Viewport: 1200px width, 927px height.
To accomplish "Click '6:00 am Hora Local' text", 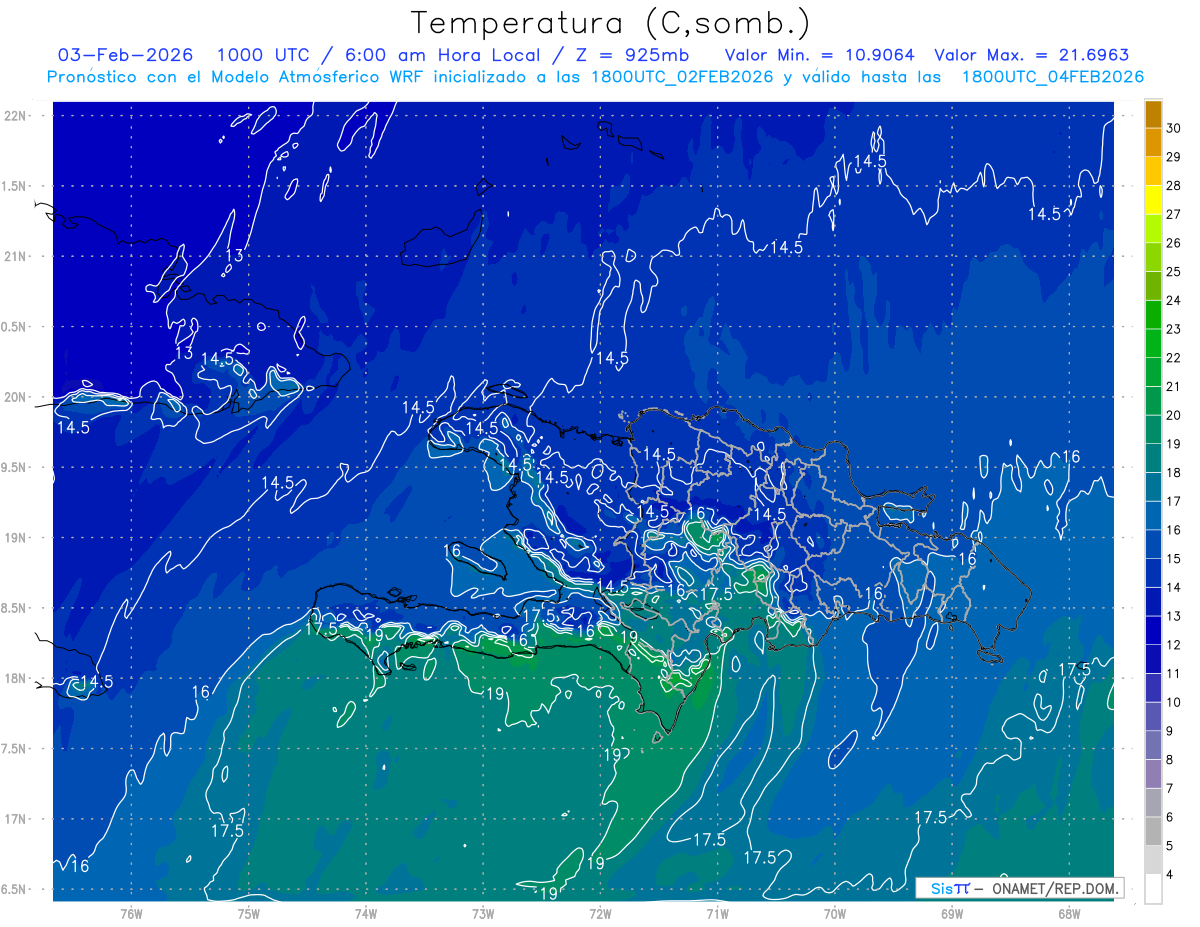I will [x=441, y=55].
